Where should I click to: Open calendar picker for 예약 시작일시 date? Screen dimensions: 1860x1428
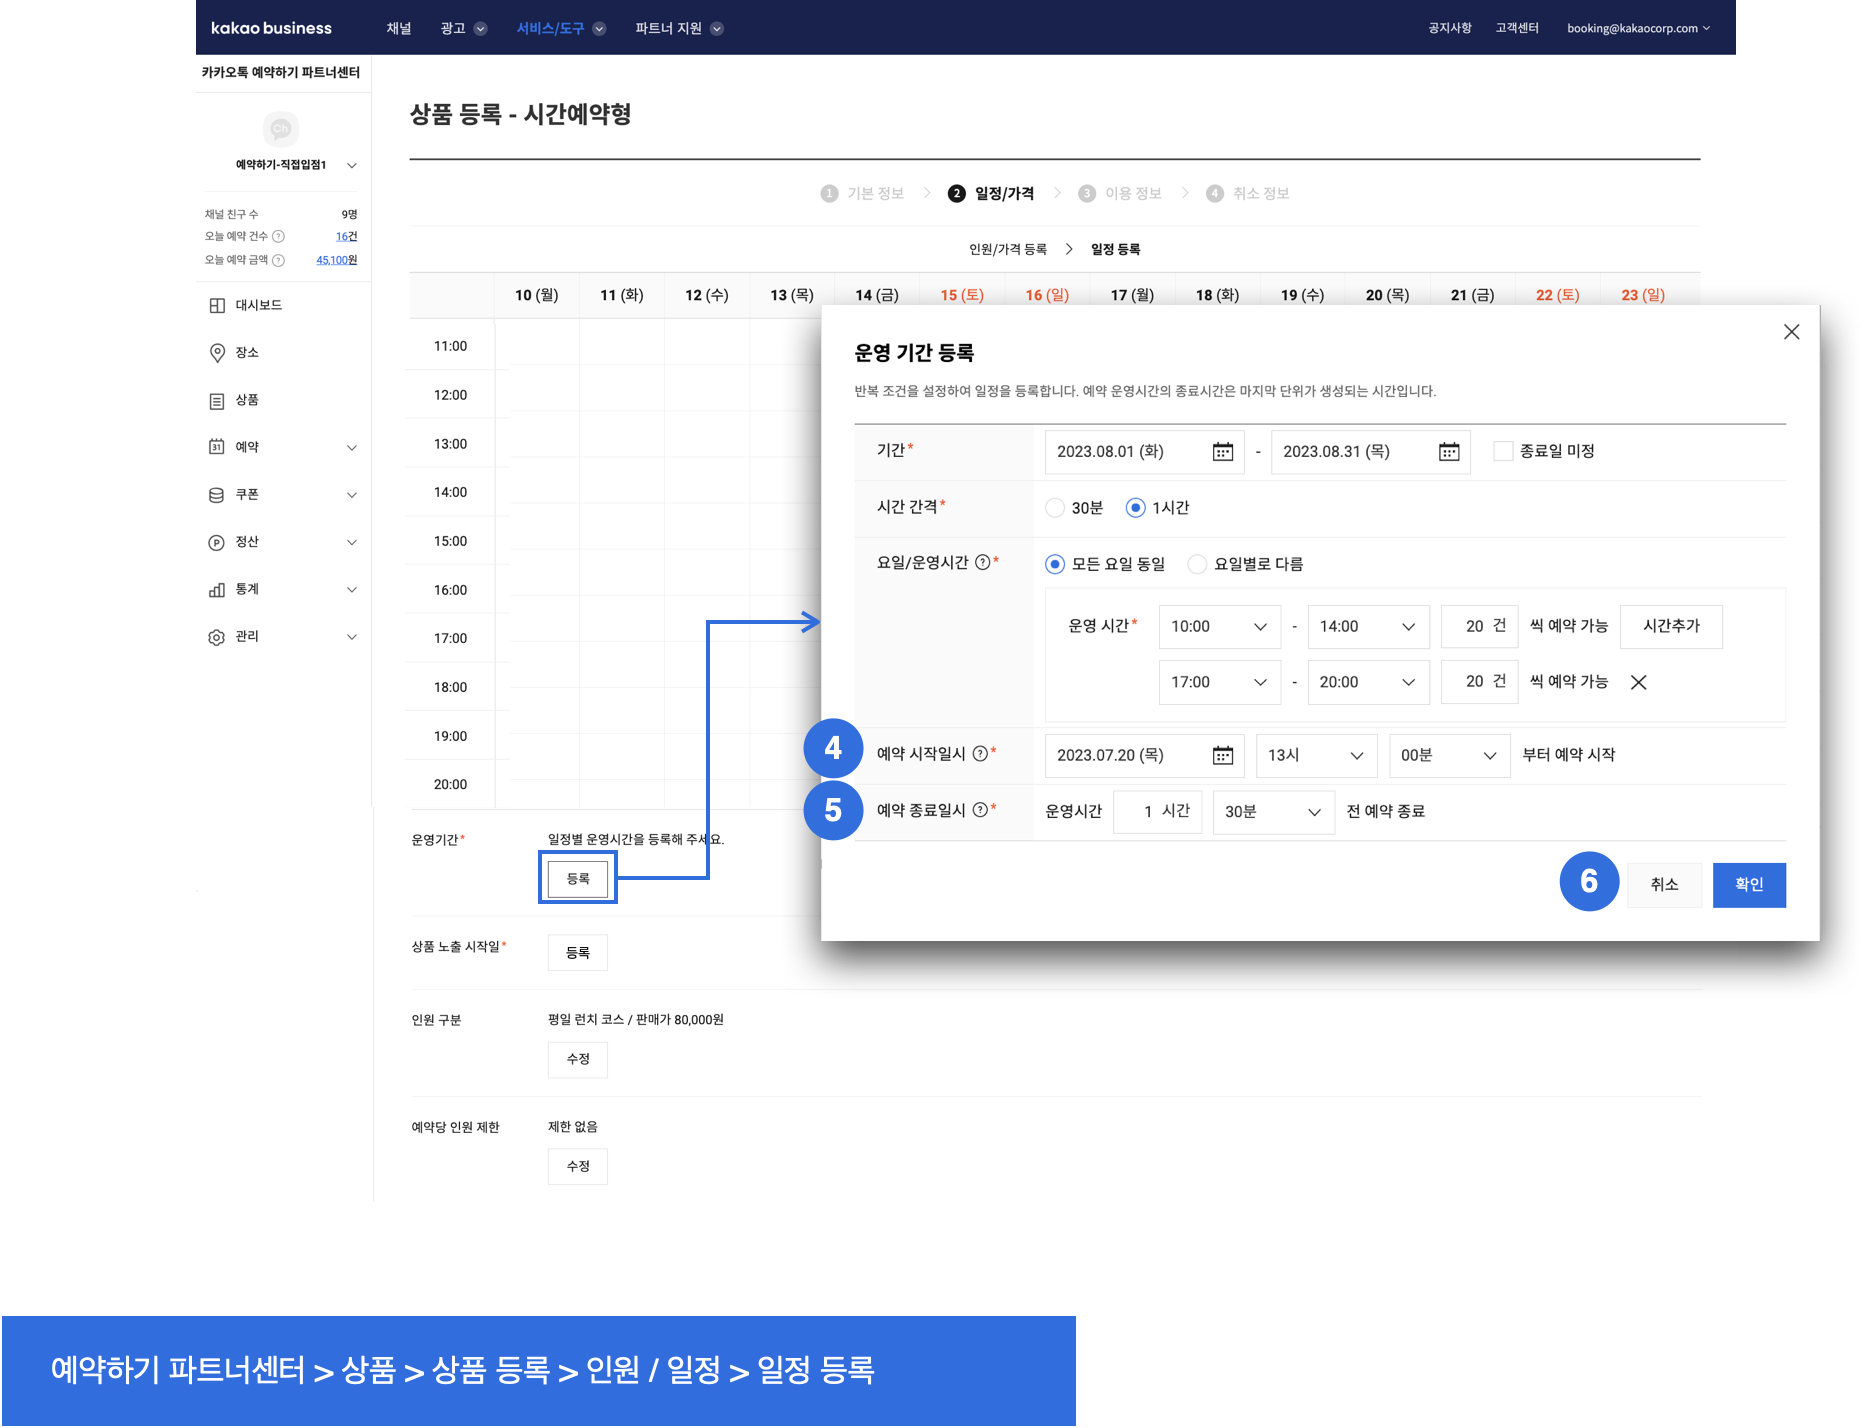[x=1222, y=756]
